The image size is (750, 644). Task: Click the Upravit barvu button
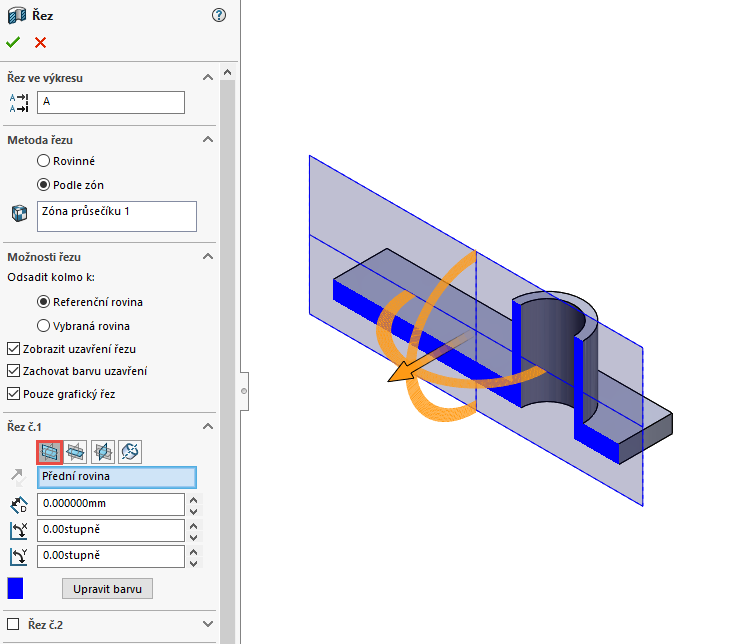pos(107,589)
